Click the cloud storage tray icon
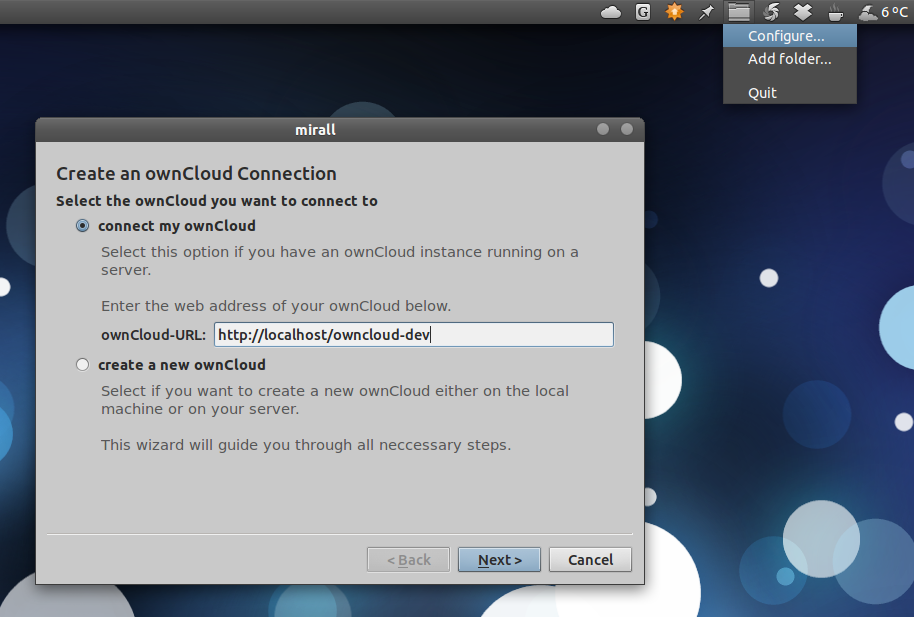 pyautogui.click(x=610, y=12)
